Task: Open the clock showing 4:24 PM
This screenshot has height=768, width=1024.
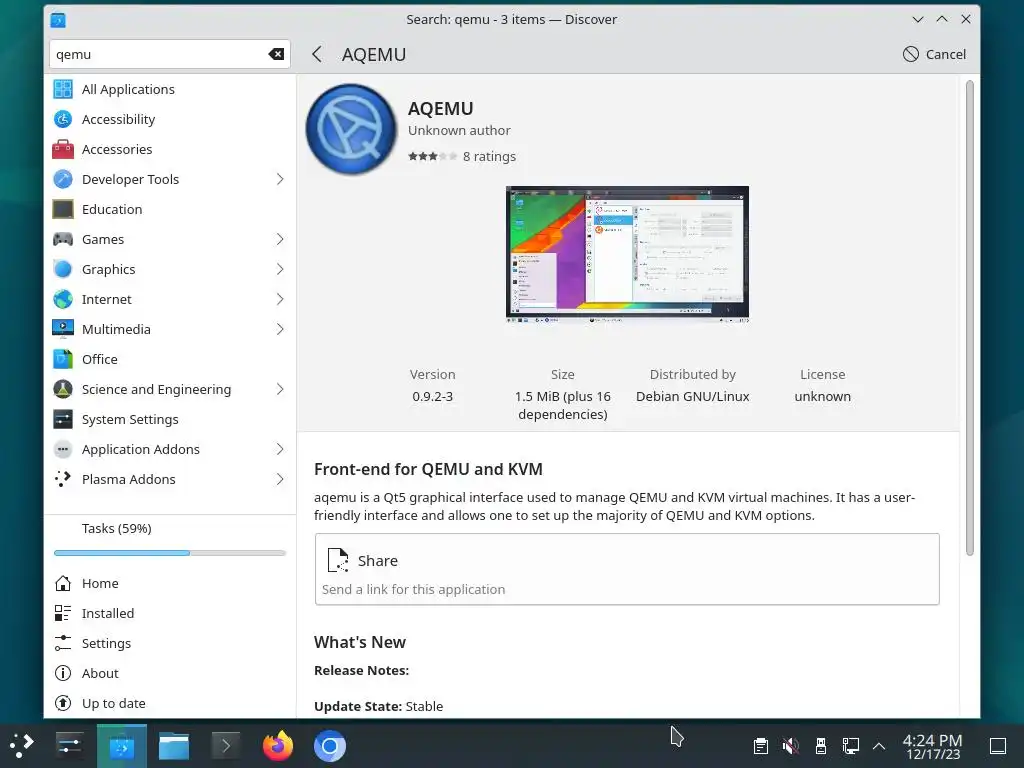Action: pyautogui.click(x=933, y=746)
